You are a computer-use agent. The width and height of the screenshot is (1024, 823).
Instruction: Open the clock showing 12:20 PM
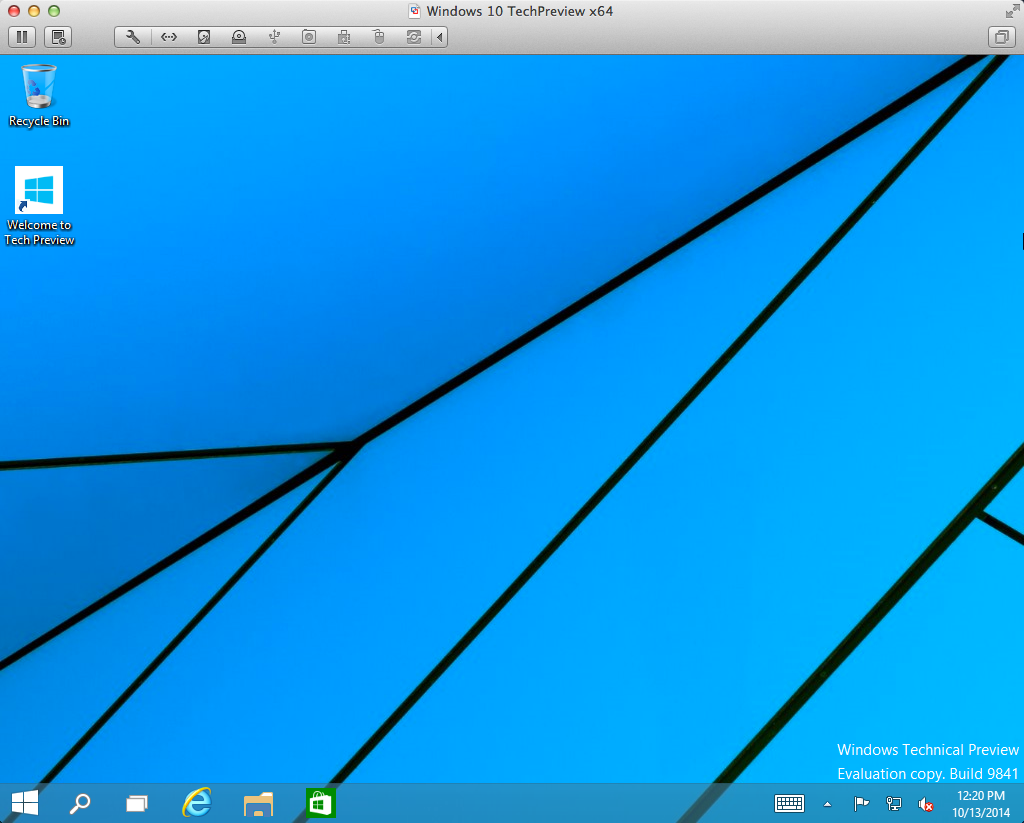pyautogui.click(x=981, y=804)
